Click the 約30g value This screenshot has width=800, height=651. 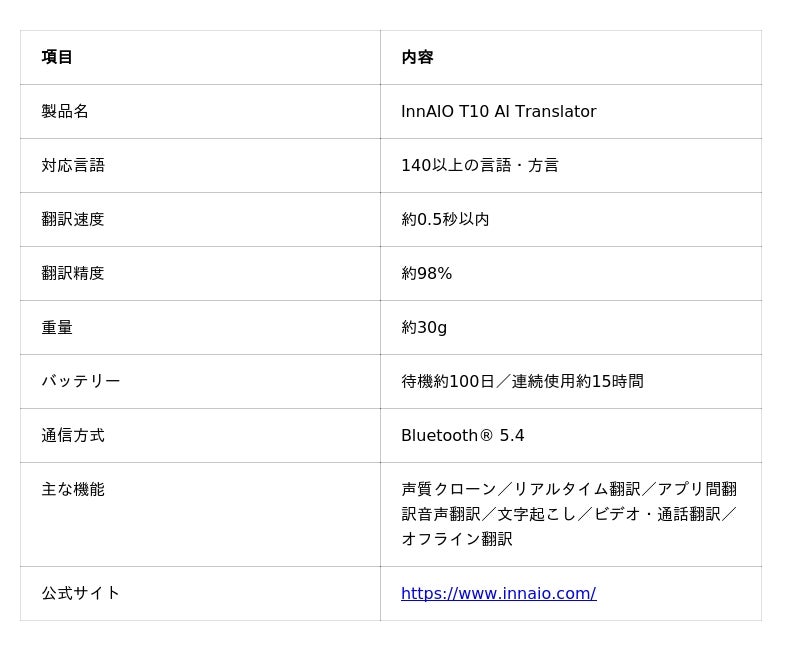click(x=424, y=327)
